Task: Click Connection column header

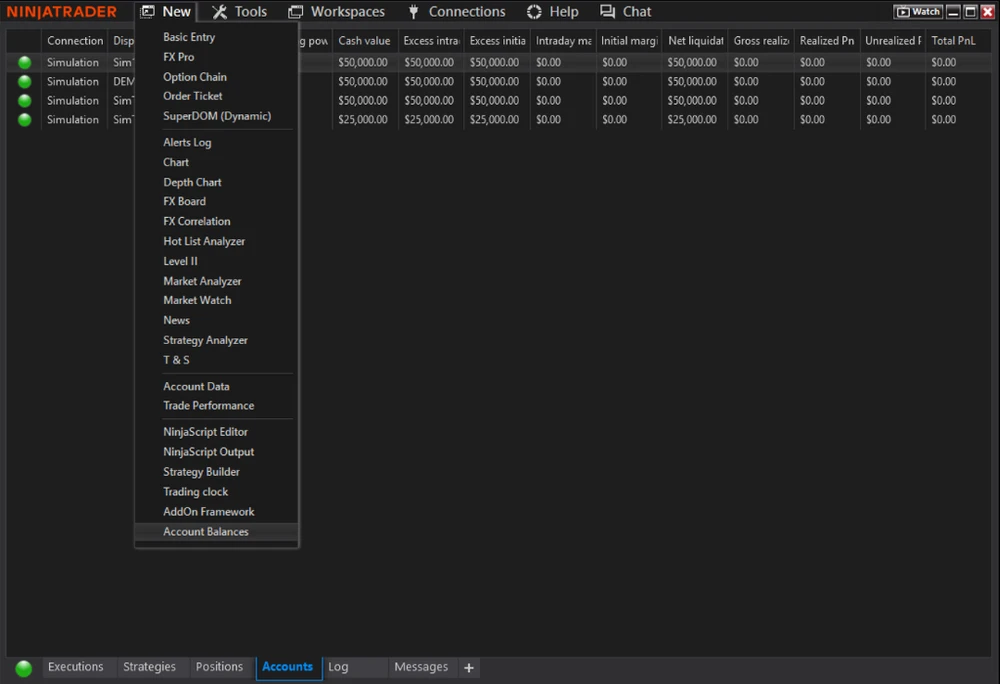Action: 75,41
